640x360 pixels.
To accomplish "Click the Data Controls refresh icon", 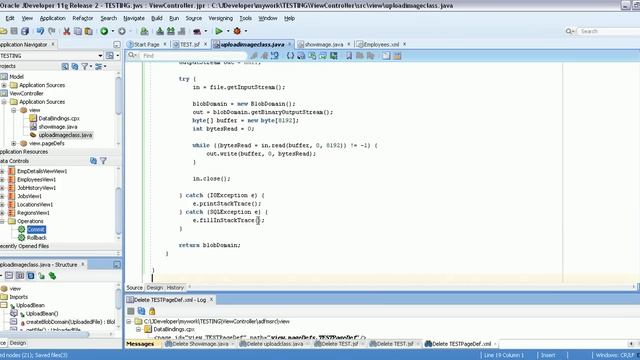I will [x=93, y=161].
